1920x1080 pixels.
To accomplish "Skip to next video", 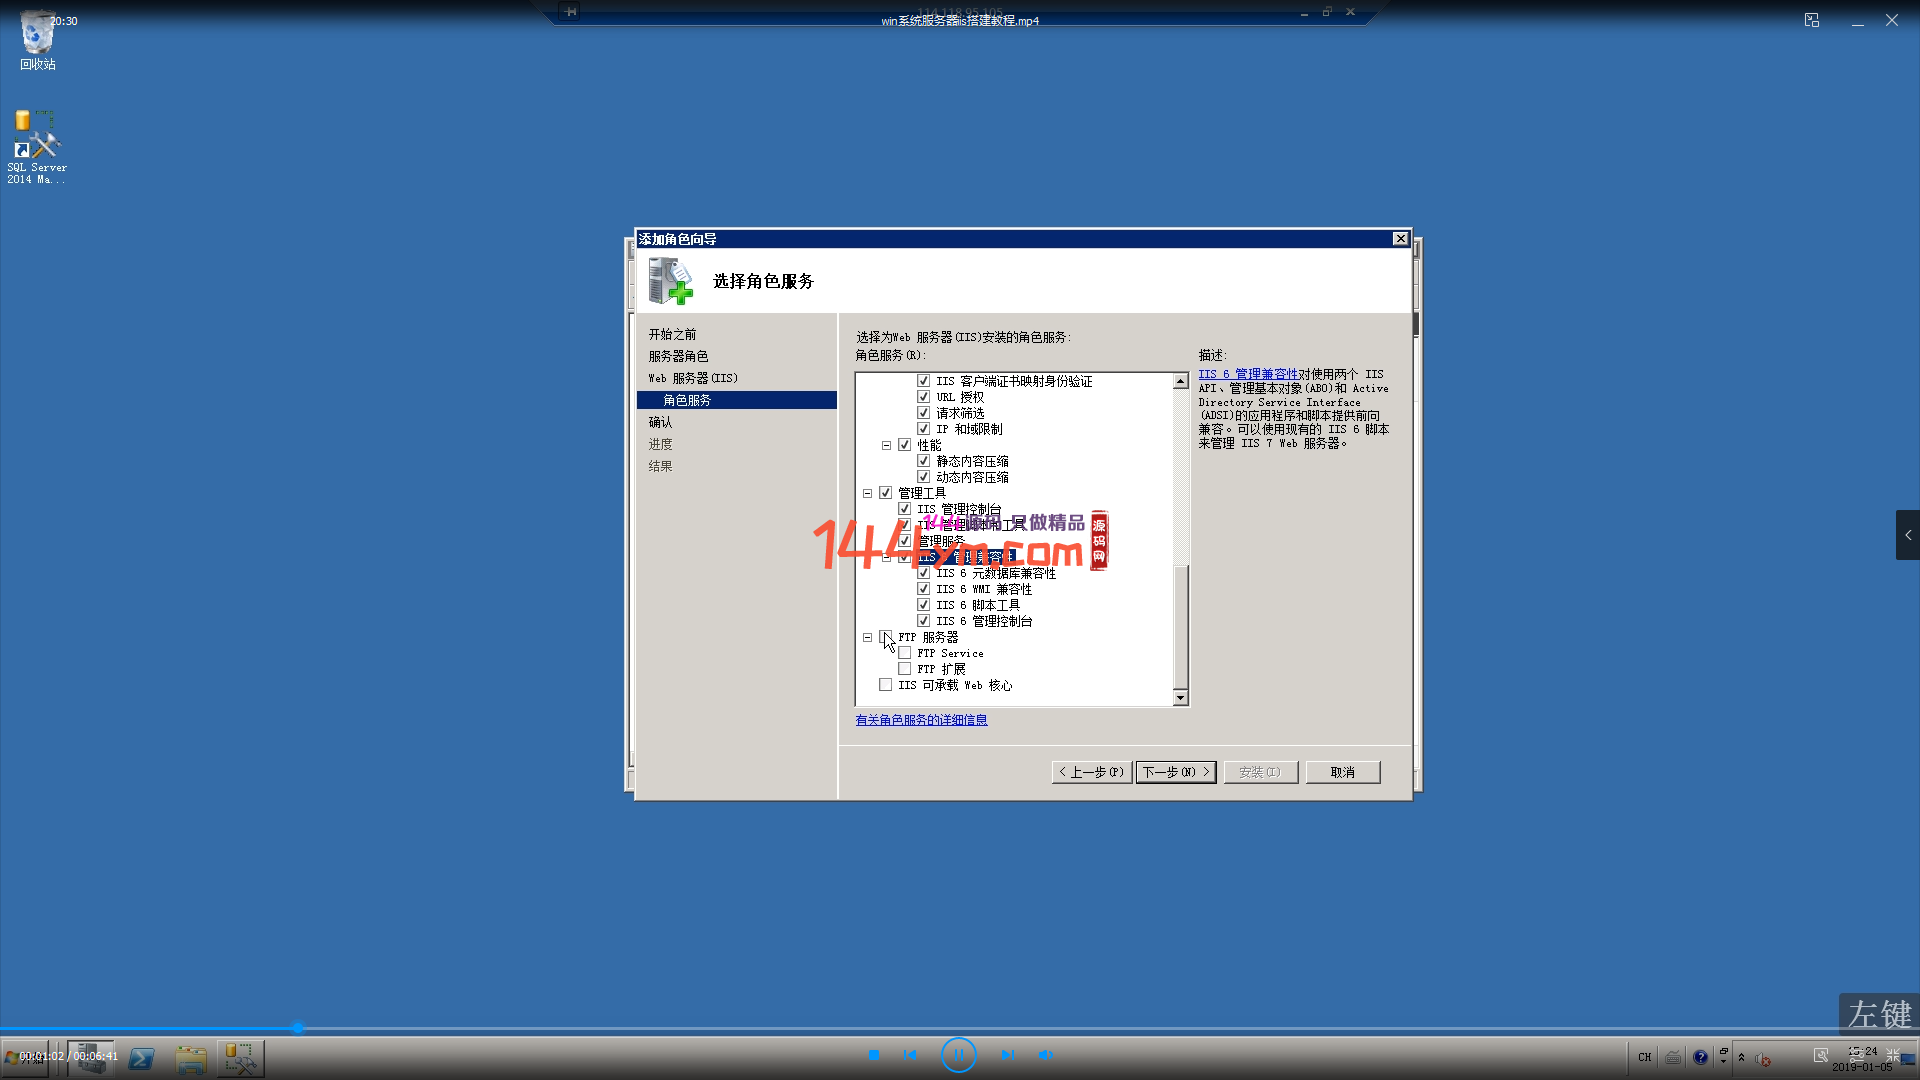I will click(1007, 1054).
